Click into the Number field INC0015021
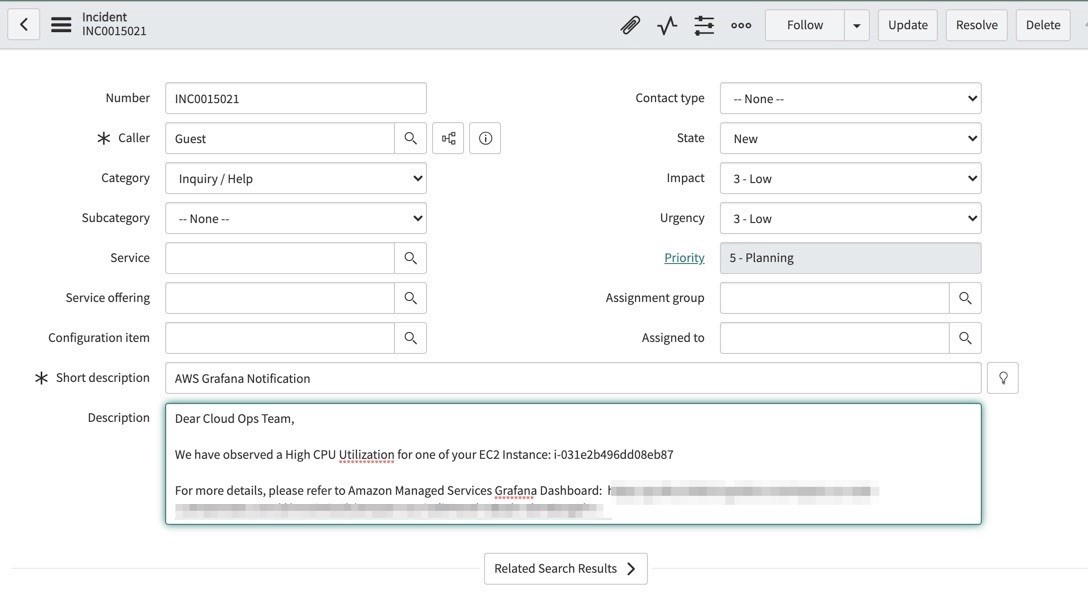The image size is (1088, 595). tap(296, 98)
